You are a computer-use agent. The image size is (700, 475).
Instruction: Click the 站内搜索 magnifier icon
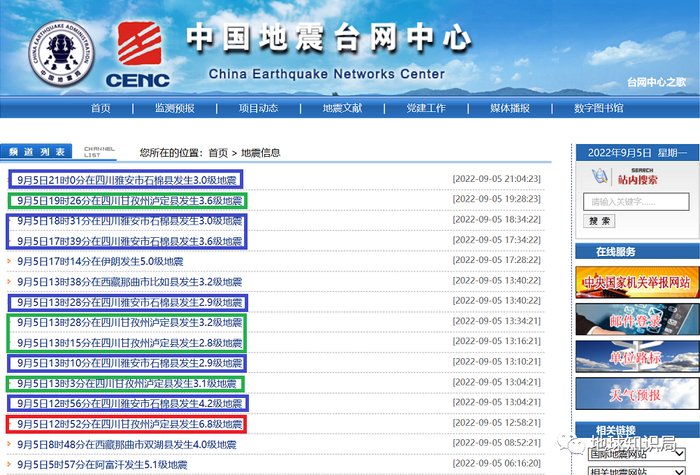tap(600, 176)
